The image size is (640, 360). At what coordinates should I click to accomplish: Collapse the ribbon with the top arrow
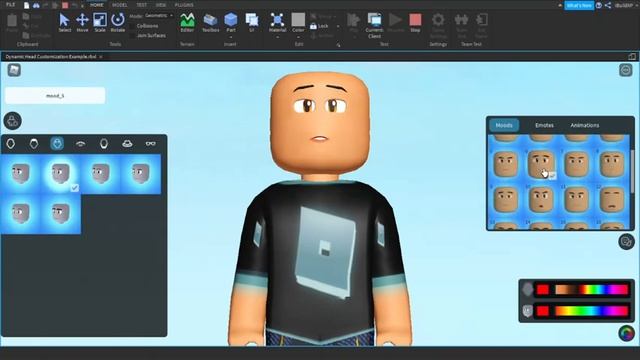(x=560, y=5)
